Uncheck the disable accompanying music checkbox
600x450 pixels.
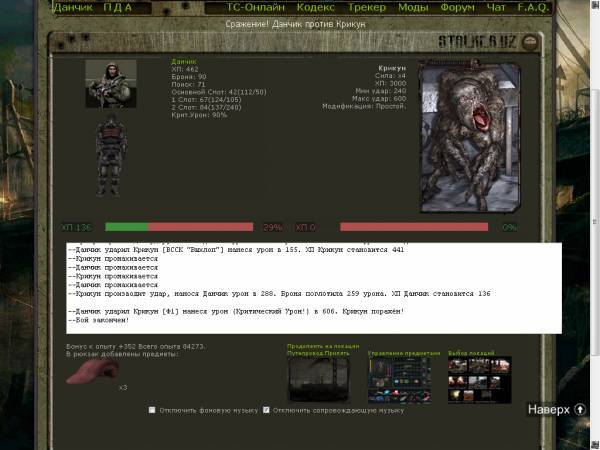point(266,410)
